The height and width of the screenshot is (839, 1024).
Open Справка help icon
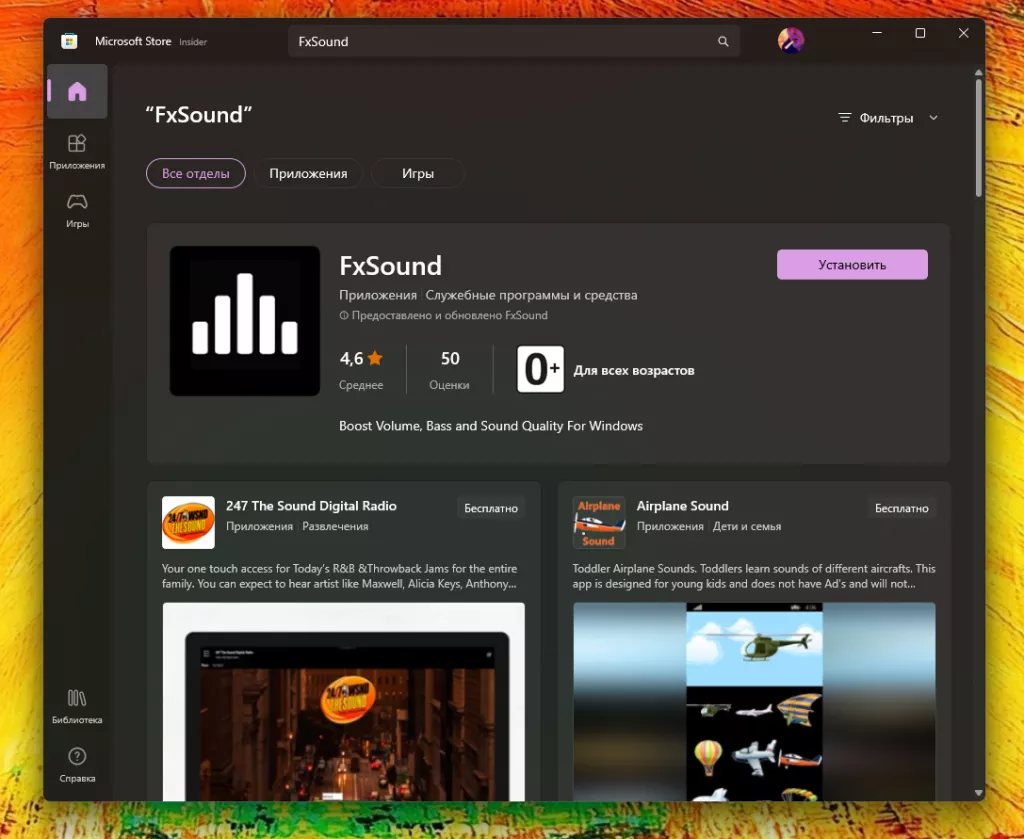point(77,765)
